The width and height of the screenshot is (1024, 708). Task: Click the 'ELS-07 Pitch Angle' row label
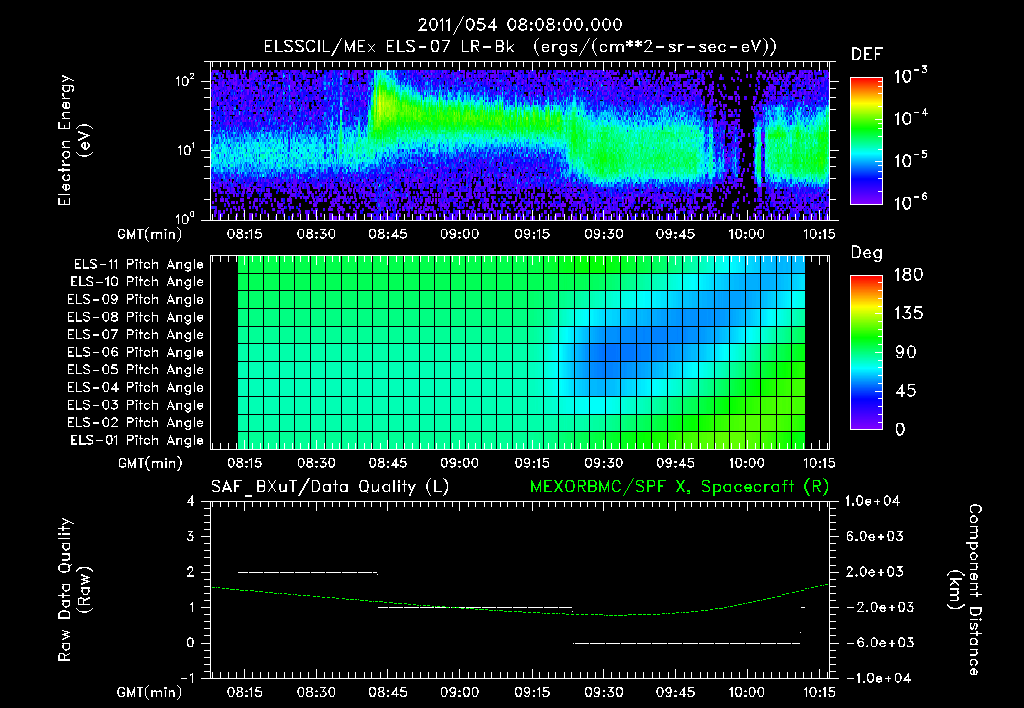(x=135, y=335)
